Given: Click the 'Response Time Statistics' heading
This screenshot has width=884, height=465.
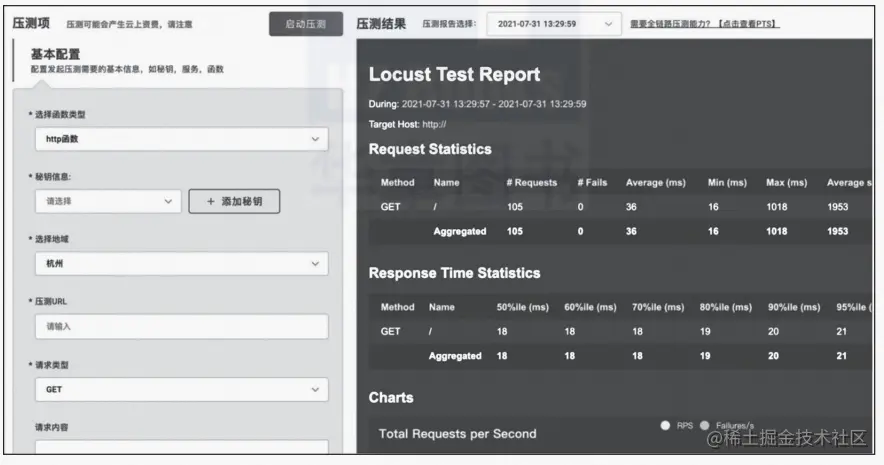Looking at the screenshot, I should point(454,273).
